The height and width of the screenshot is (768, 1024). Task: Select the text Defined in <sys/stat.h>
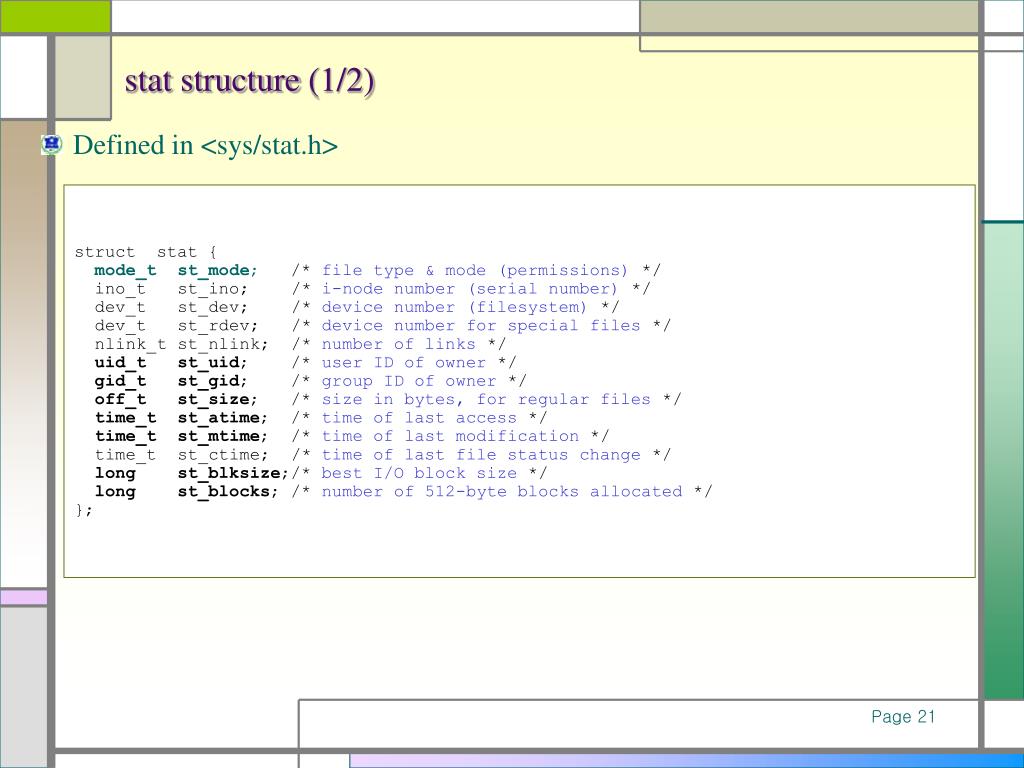[206, 145]
